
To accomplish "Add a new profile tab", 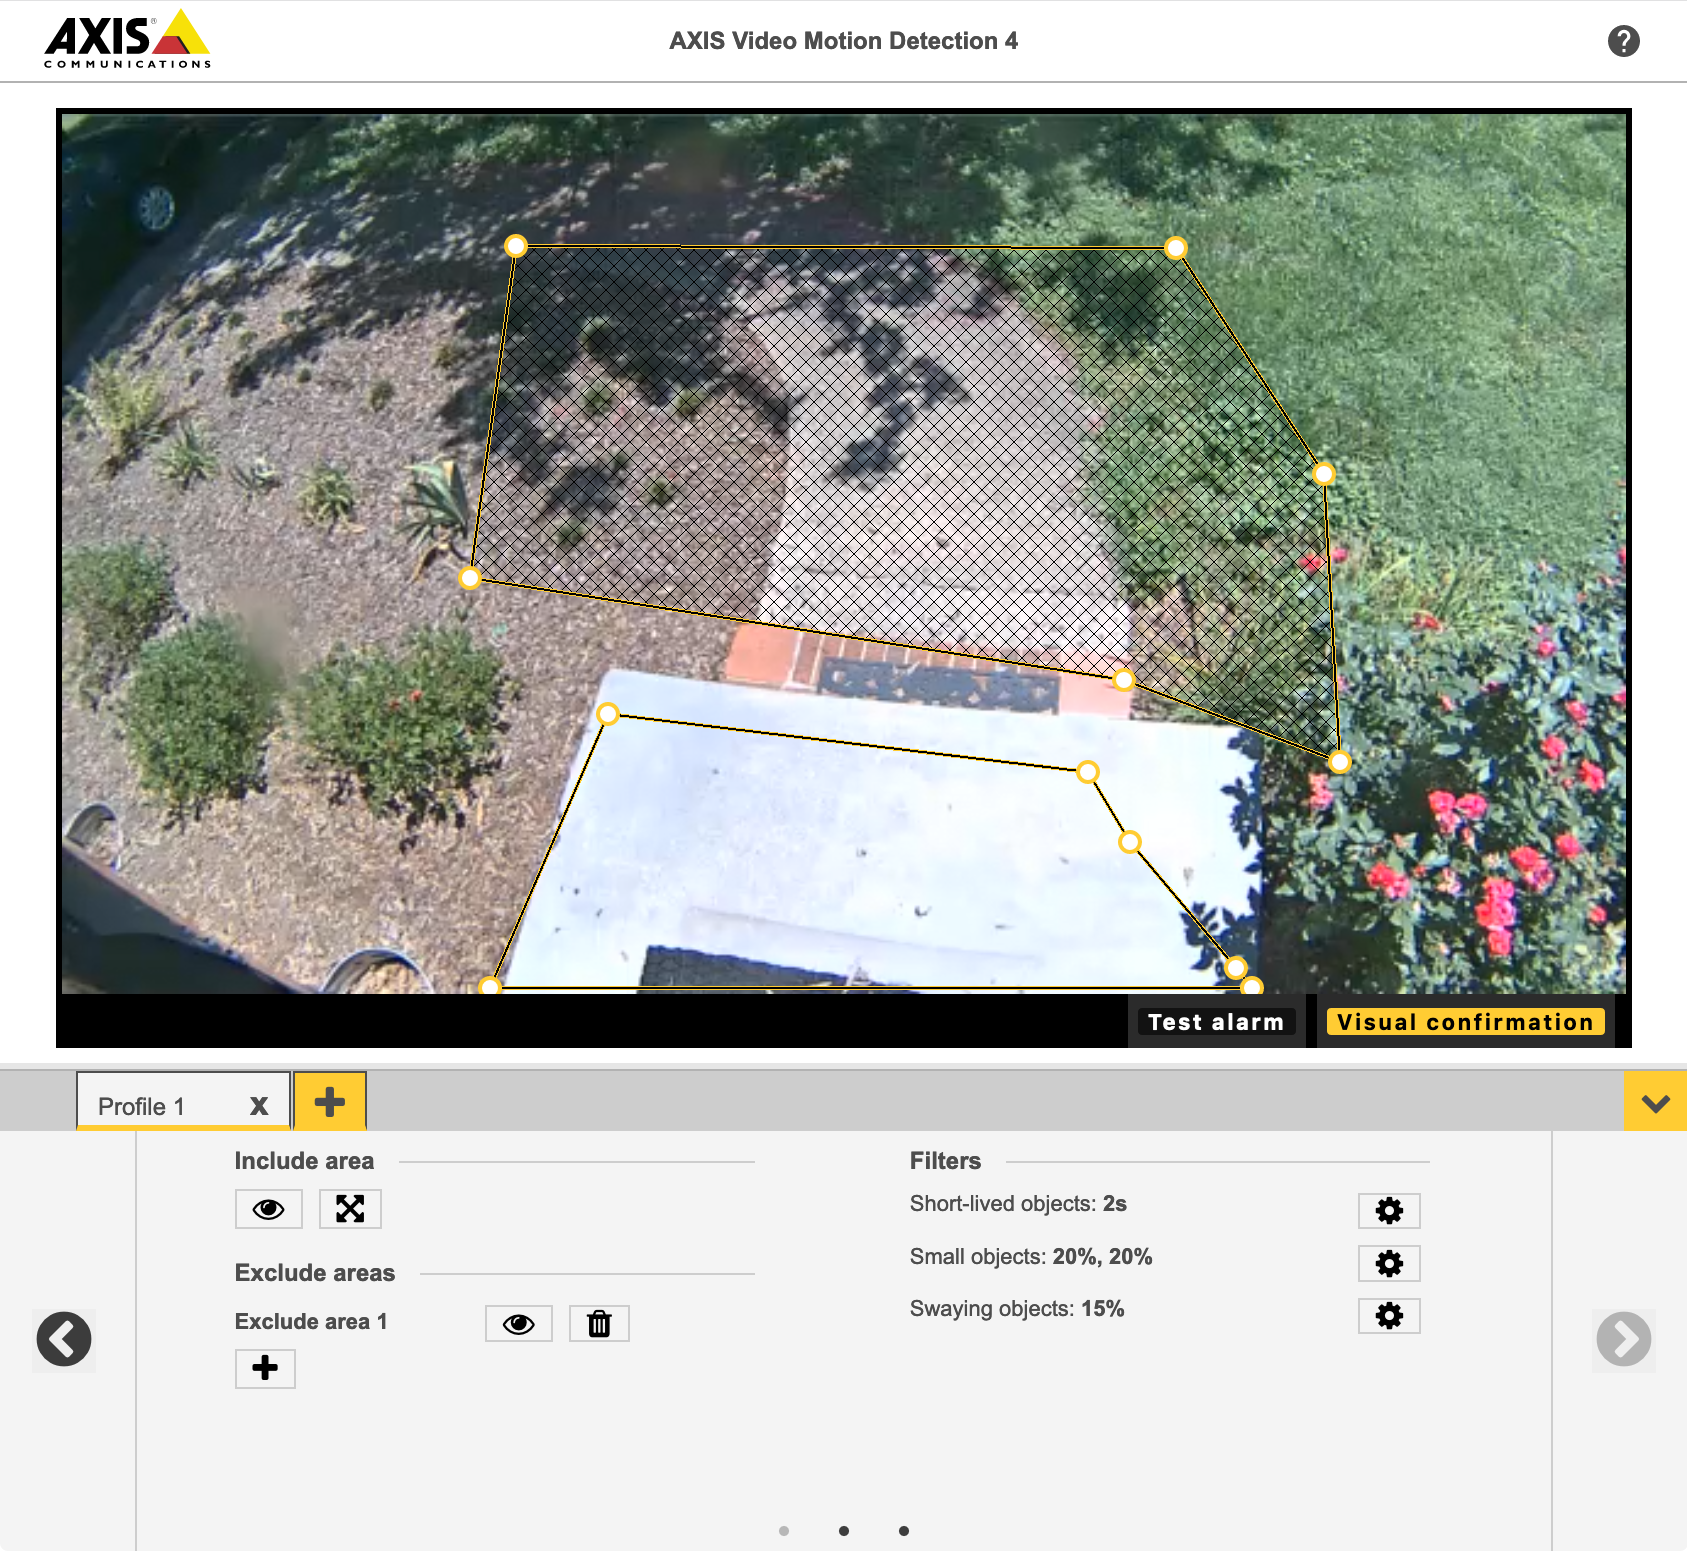I will pos(330,1102).
